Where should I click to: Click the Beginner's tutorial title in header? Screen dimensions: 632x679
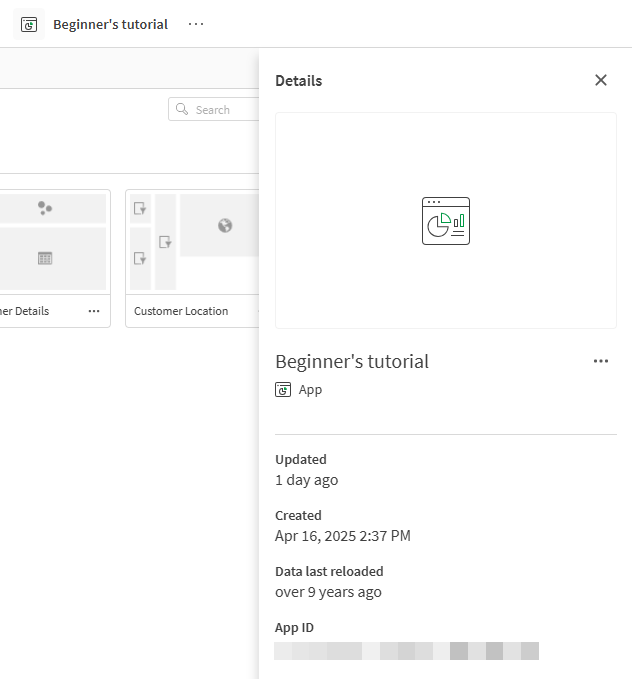point(110,24)
